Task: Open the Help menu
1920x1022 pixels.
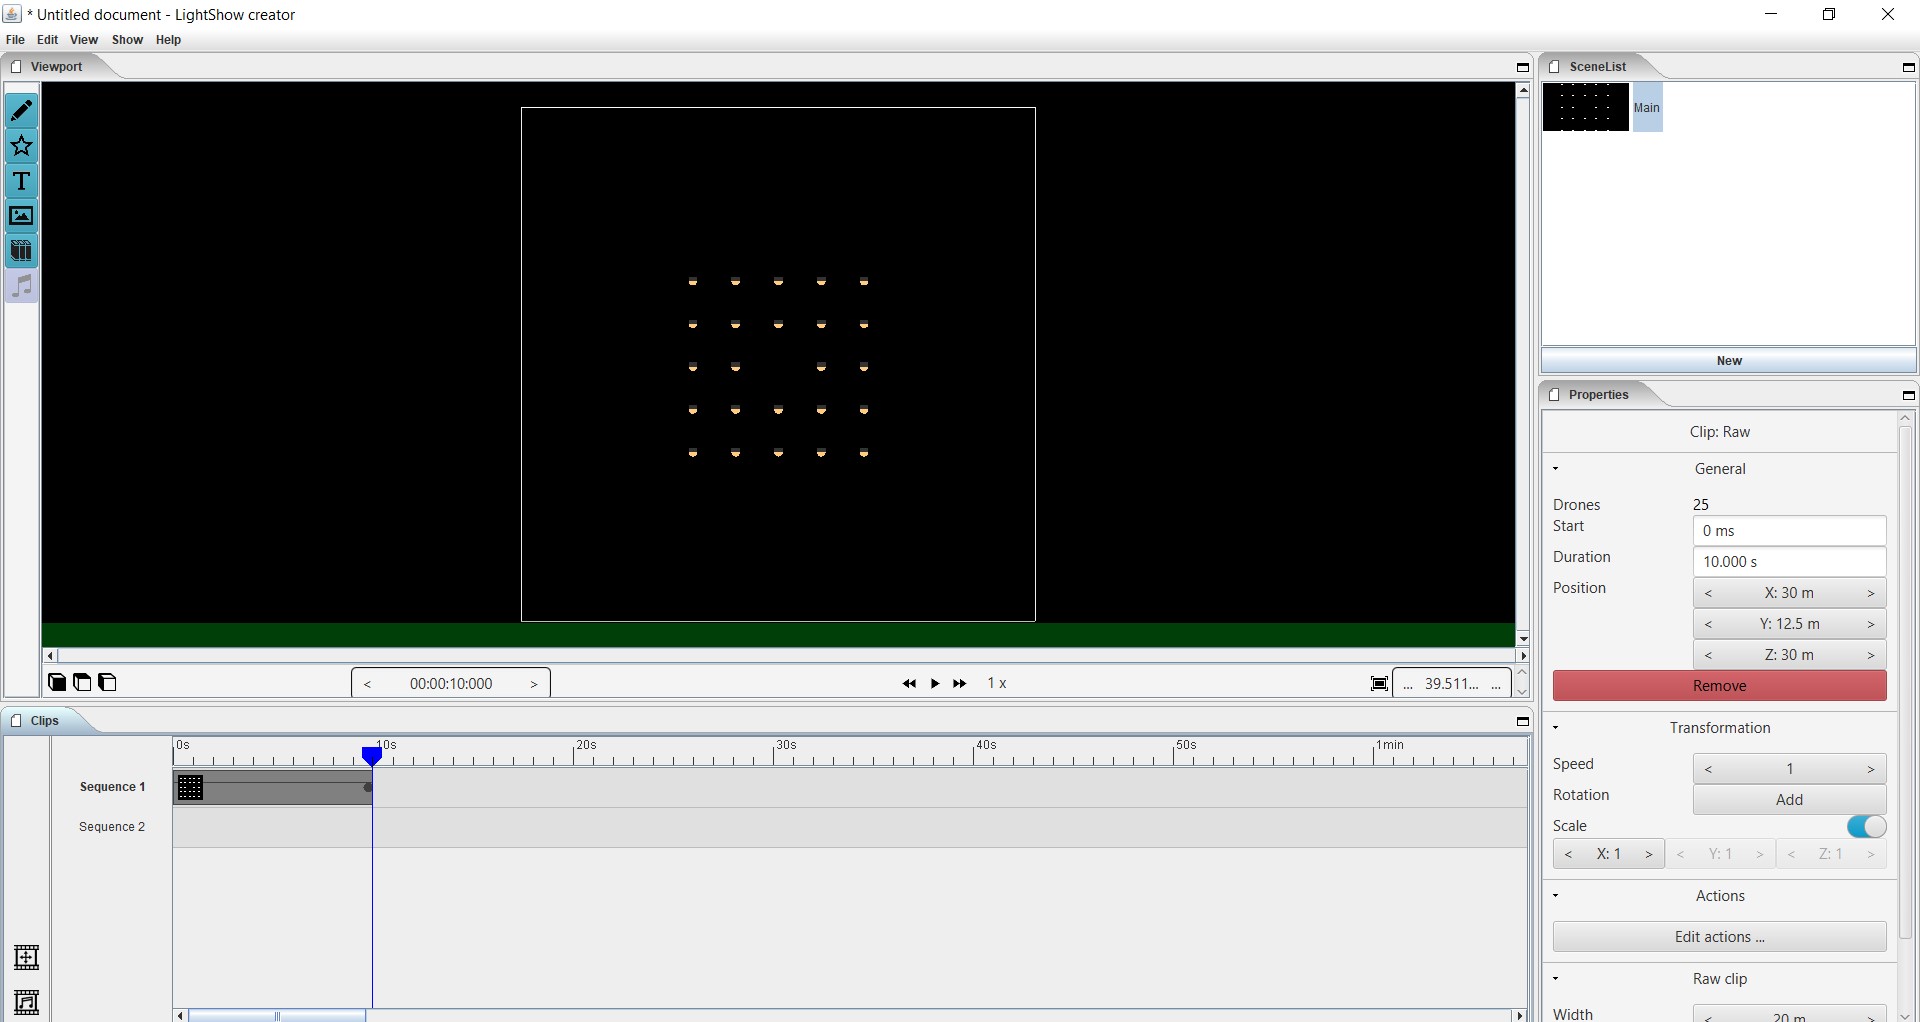Action: click(168, 40)
